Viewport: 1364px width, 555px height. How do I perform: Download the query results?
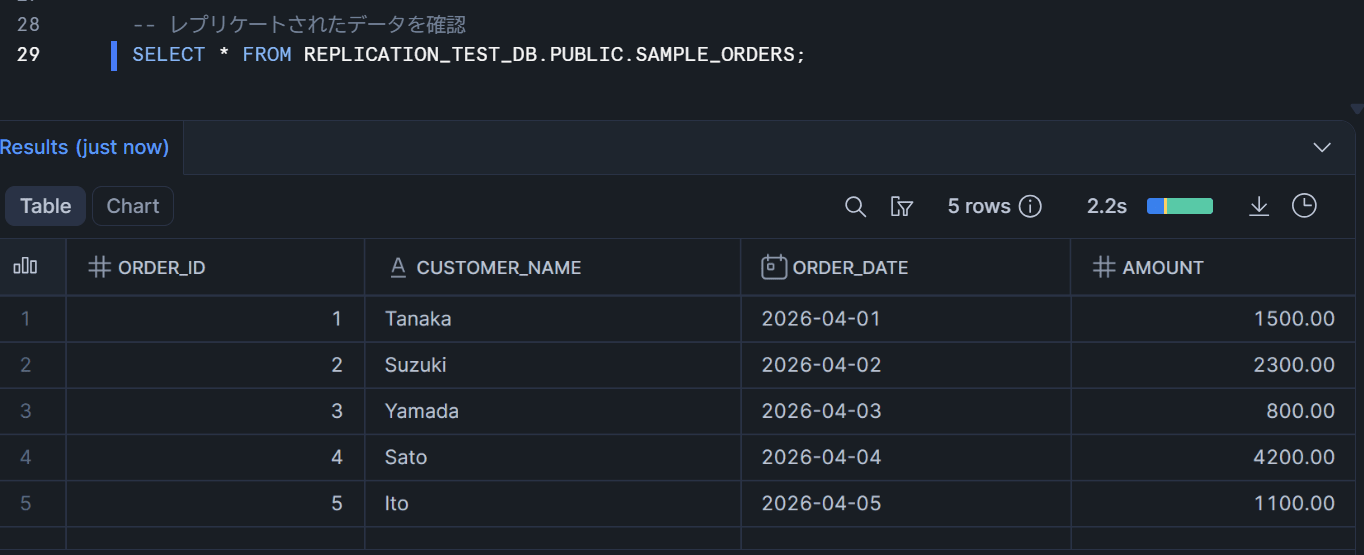[1259, 206]
